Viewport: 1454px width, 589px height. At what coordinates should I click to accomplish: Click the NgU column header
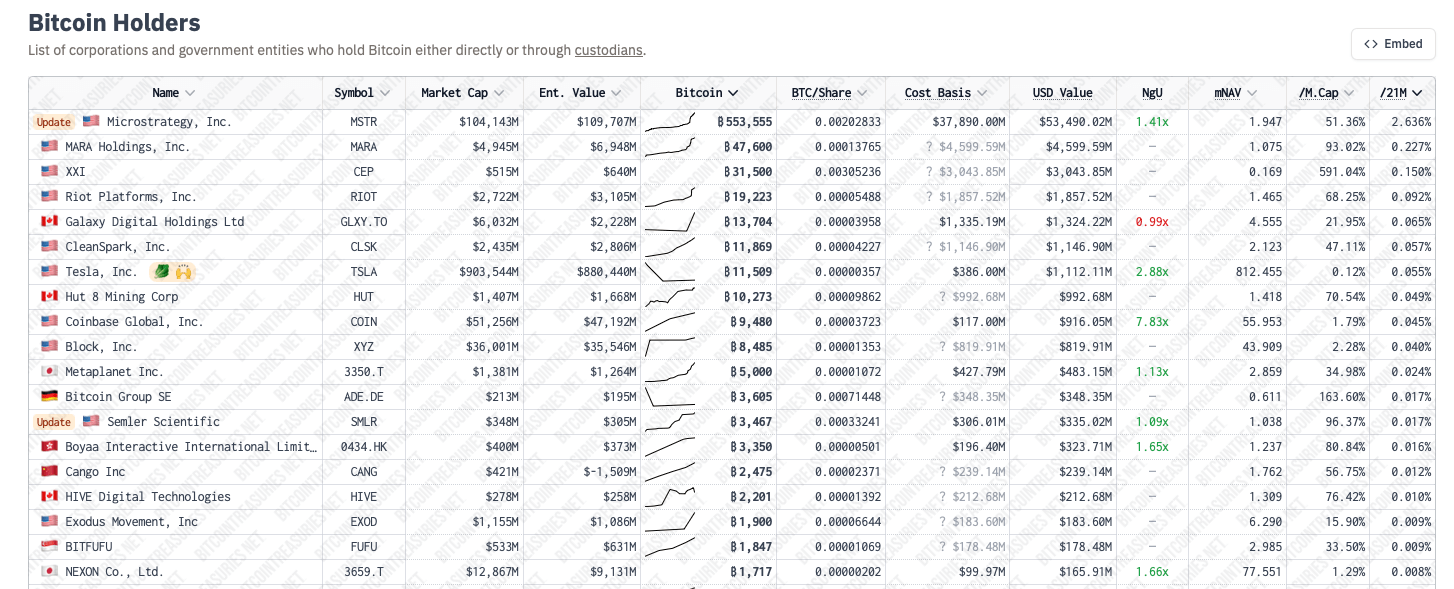(1152, 93)
